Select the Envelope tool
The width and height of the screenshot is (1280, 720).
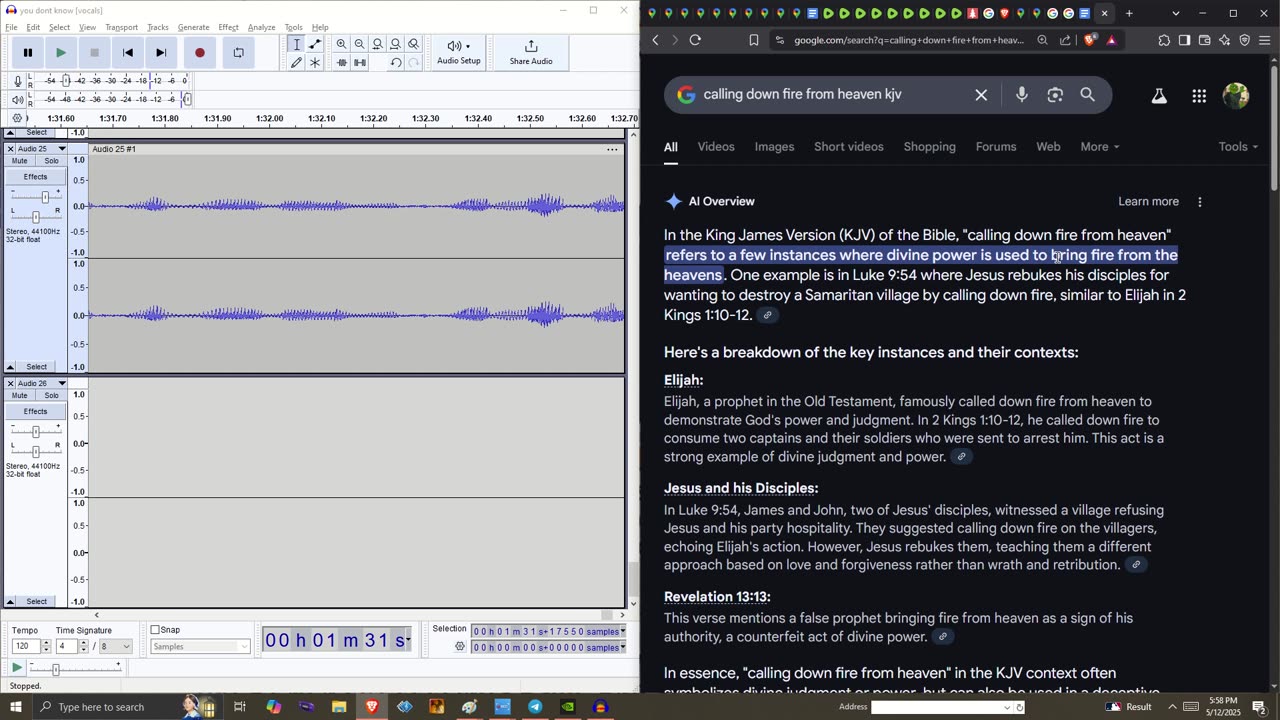(x=315, y=44)
